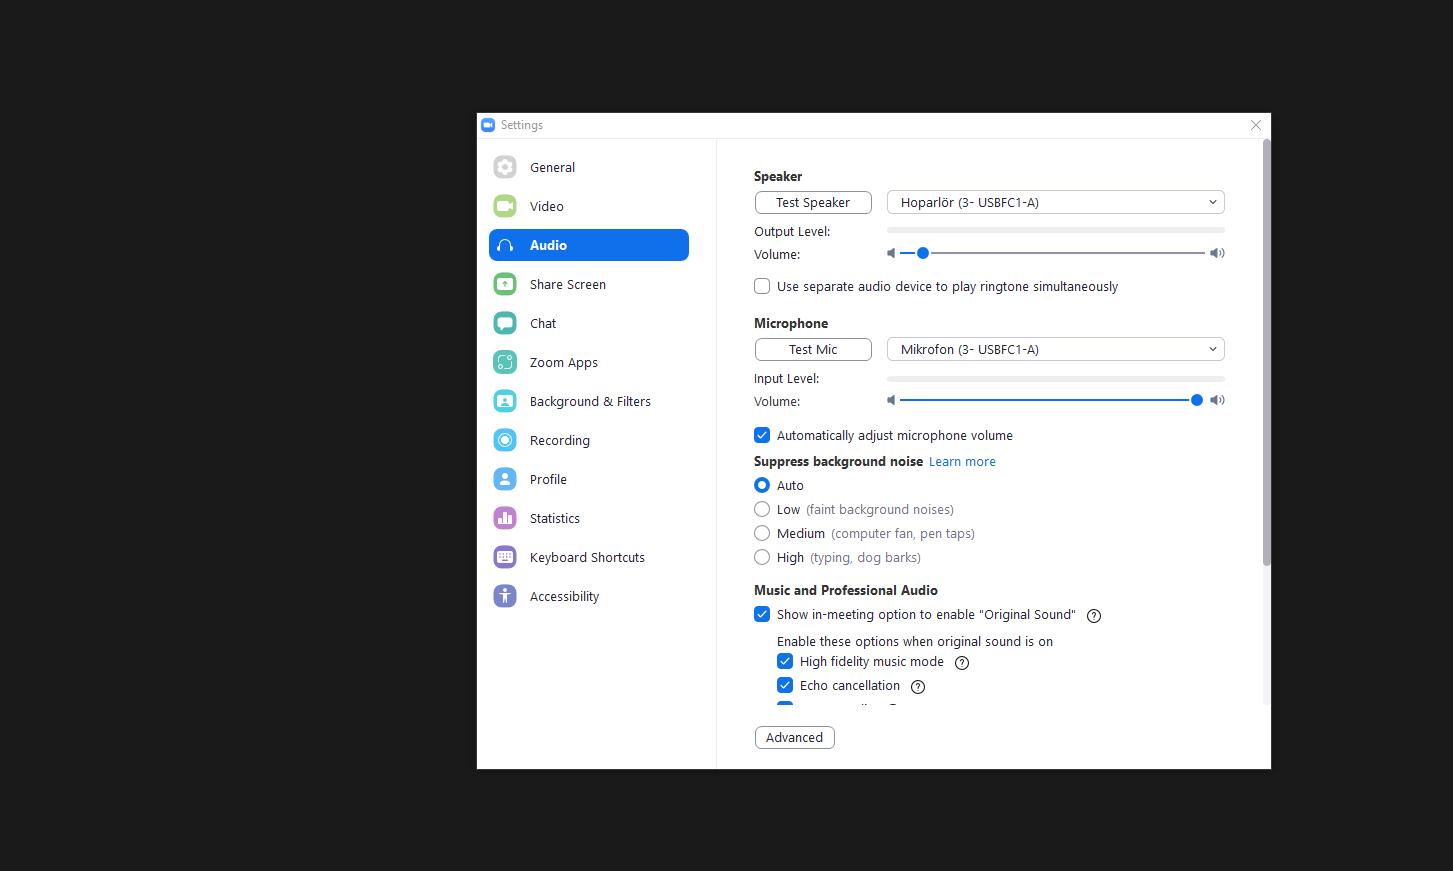This screenshot has width=1453, height=871.
Task: Open Video settings tab
Action: pos(589,206)
